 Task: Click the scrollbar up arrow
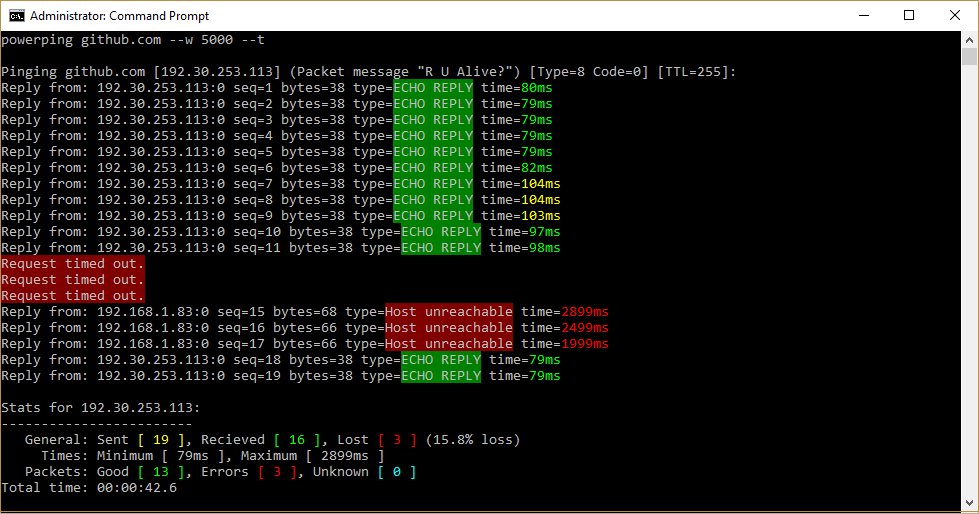click(x=969, y=40)
